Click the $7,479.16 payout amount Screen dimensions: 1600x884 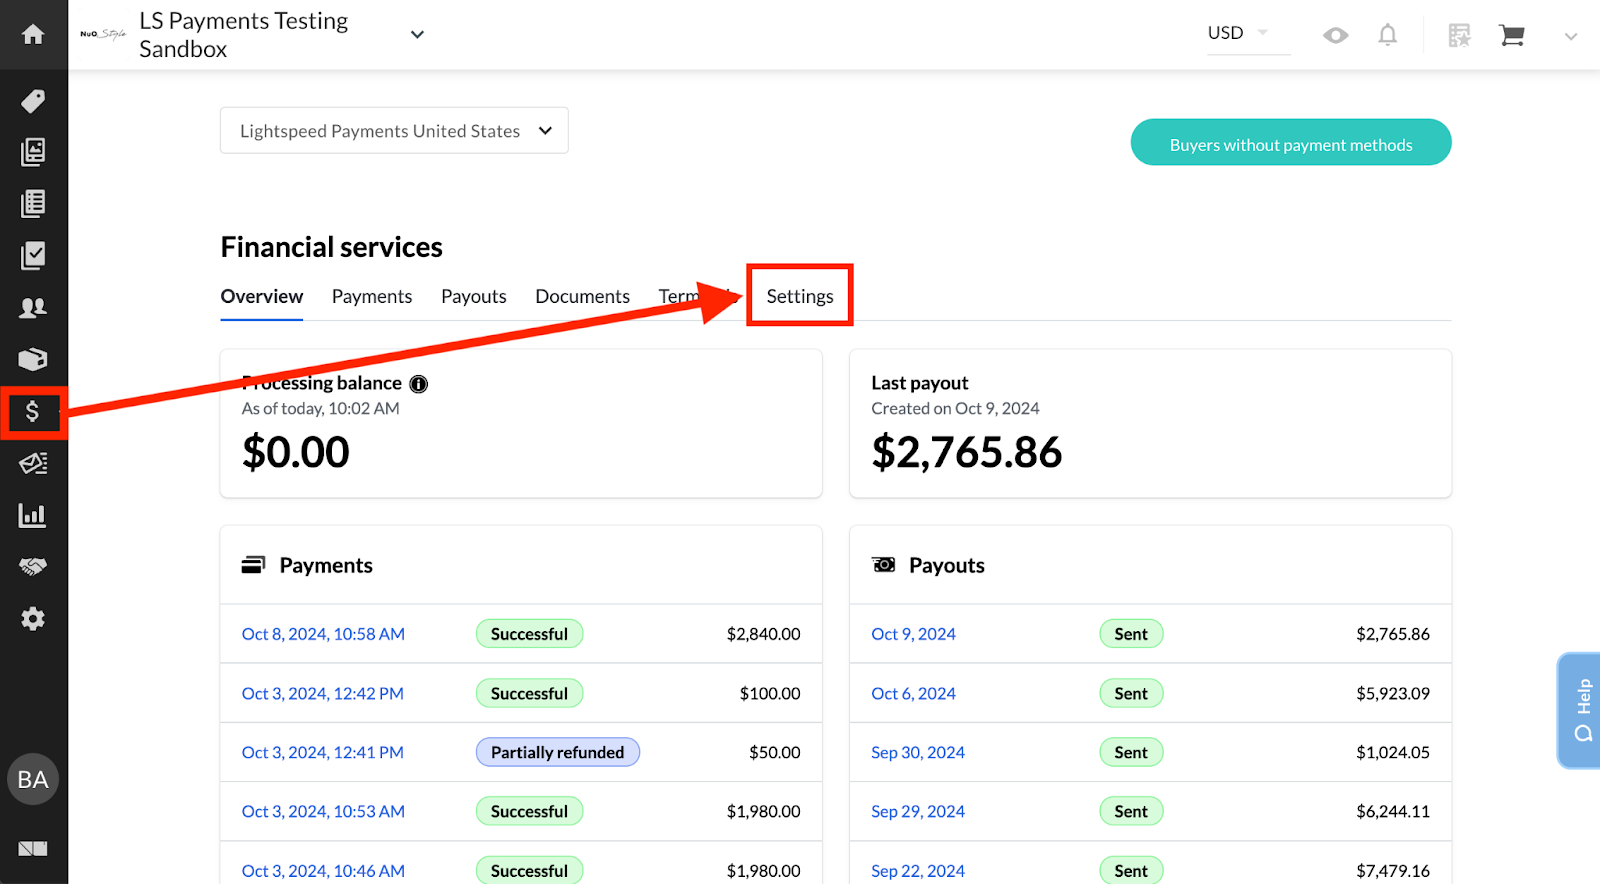coord(1393,871)
